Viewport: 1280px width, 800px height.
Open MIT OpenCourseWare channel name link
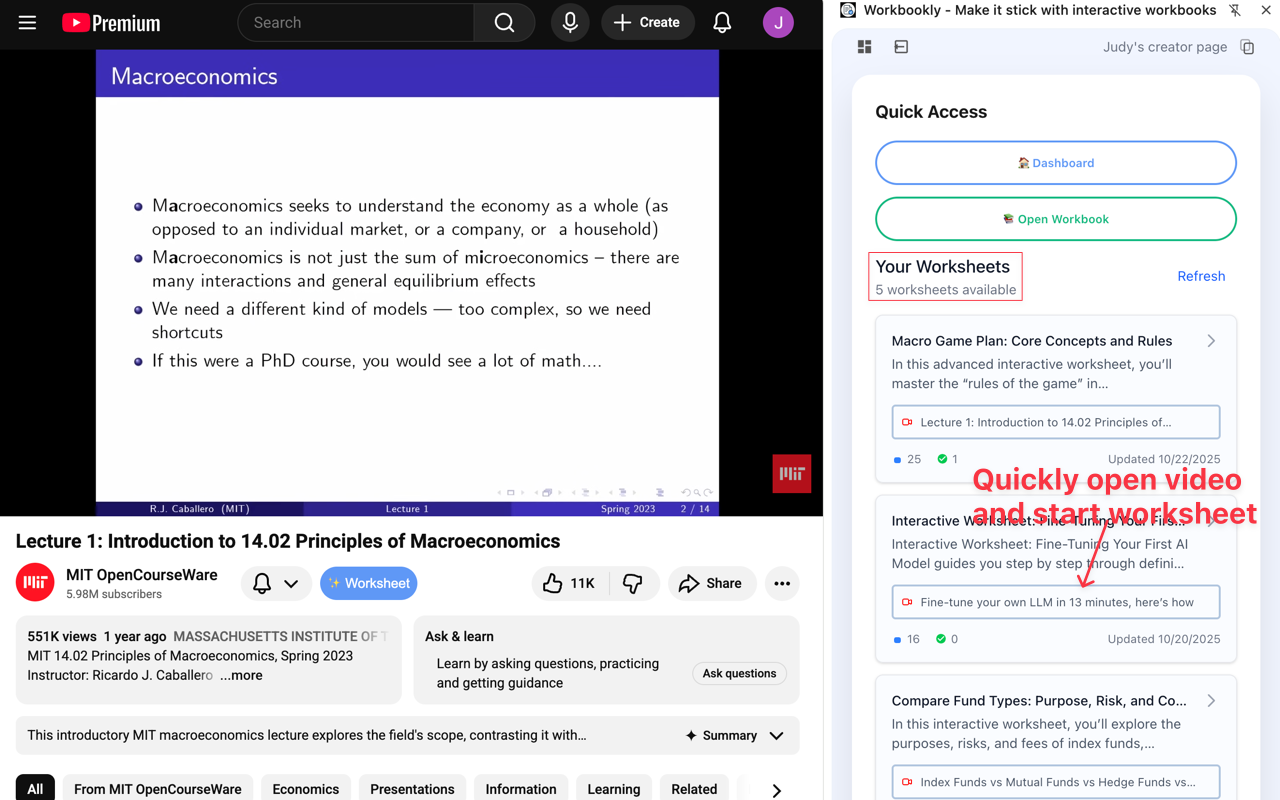tap(141, 575)
